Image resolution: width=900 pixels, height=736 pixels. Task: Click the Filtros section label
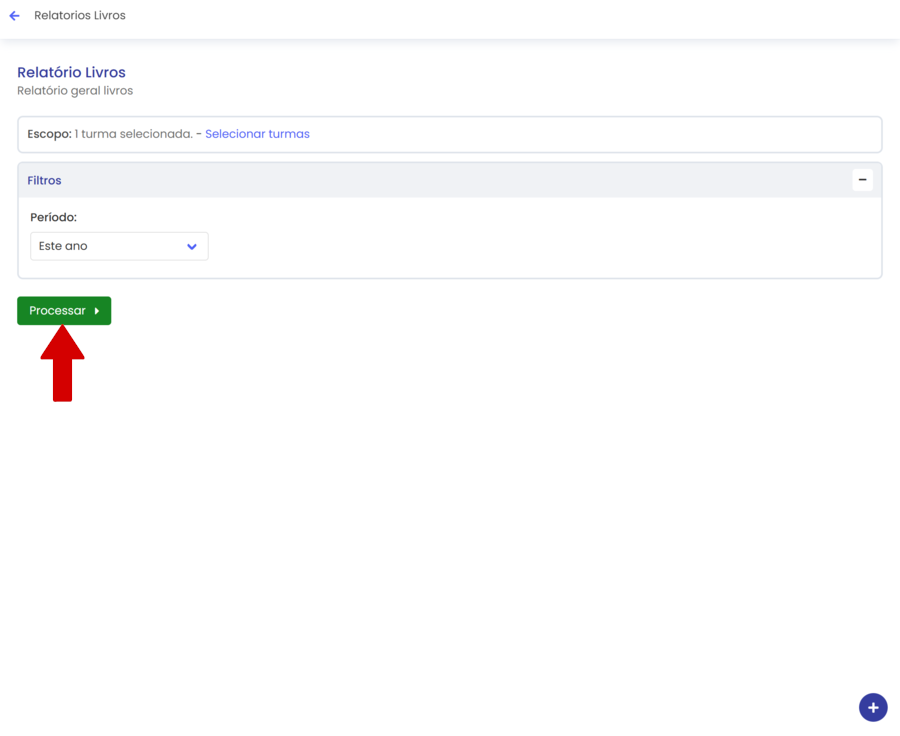(x=44, y=181)
